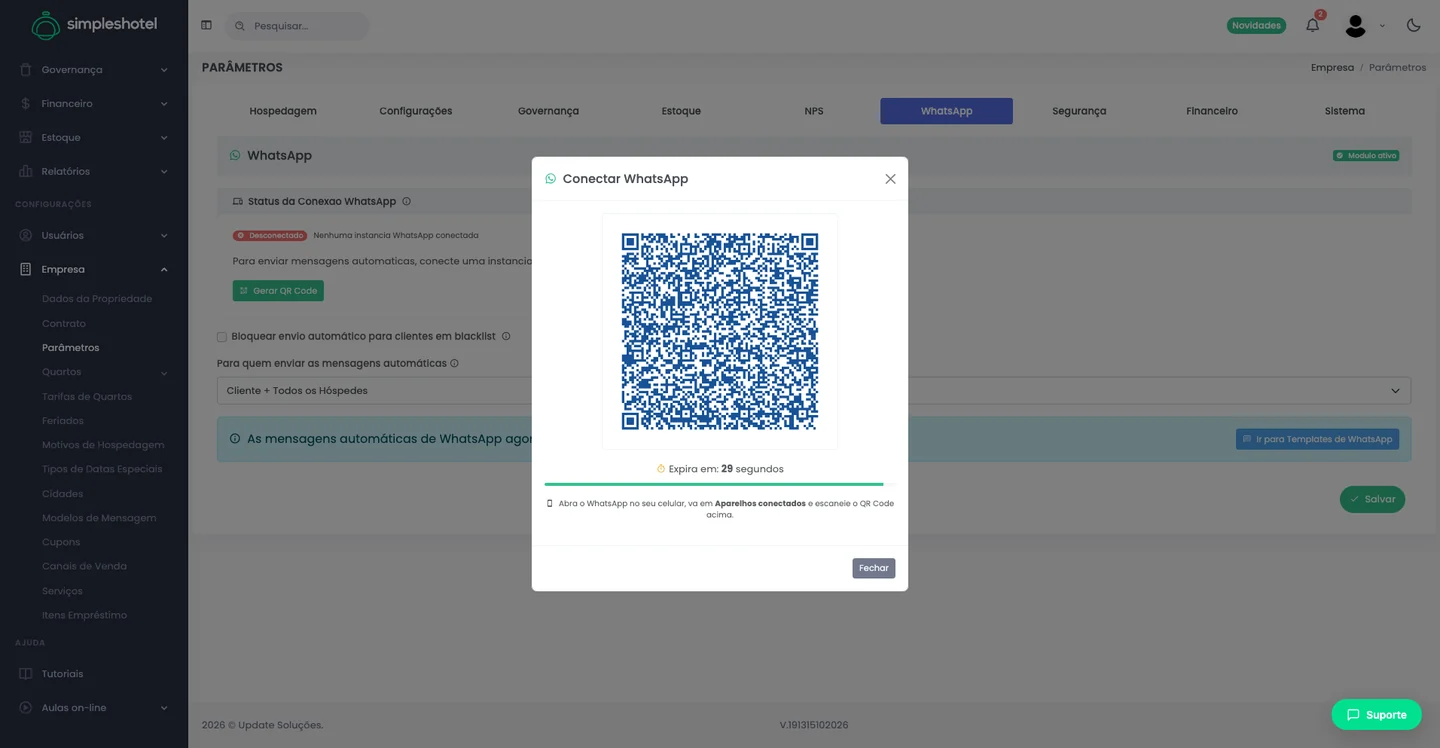Screen dimensions: 1440x748
Task: Expand the Governança sidebar menu
Action: pos(164,70)
